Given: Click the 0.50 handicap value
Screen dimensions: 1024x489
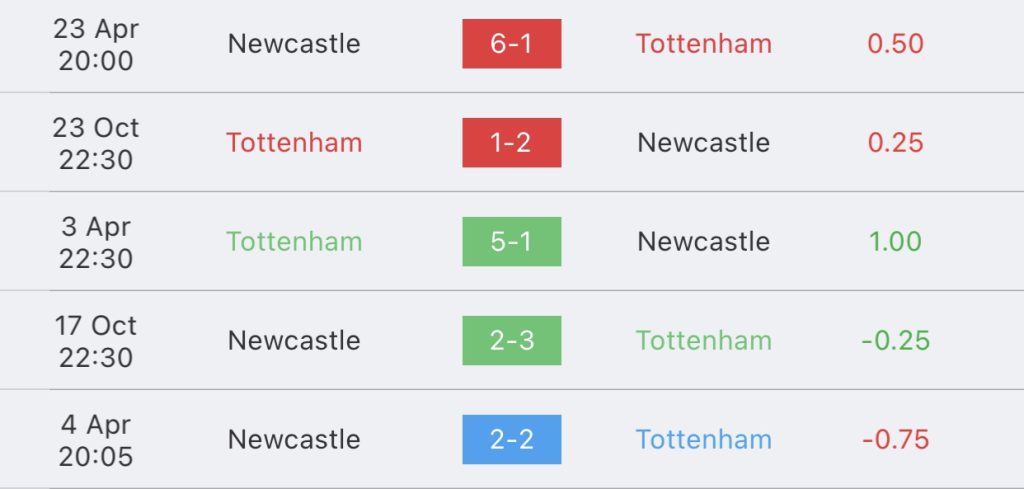Looking at the screenshot, I should [x=895, y=44].
